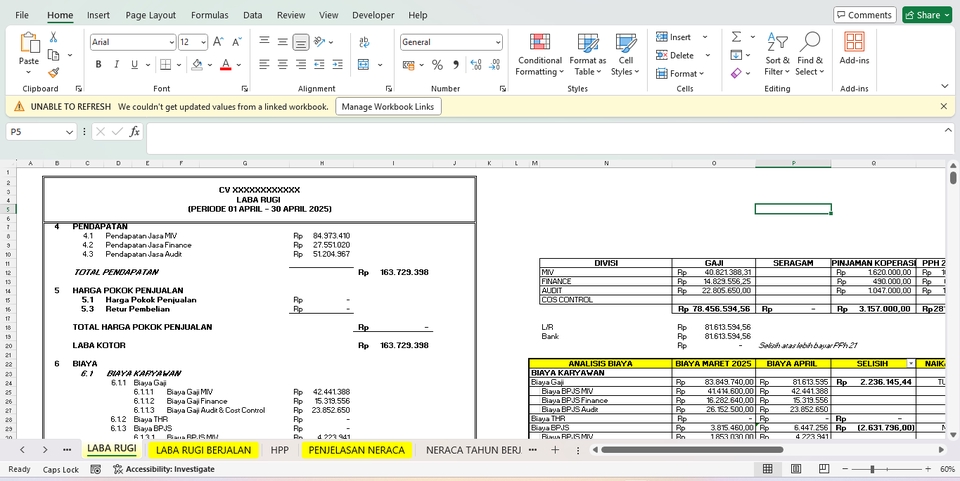The height and width of the screenshot is (481, 960).
Task: Click the Name Box showing P5
Action: [36, 132]
